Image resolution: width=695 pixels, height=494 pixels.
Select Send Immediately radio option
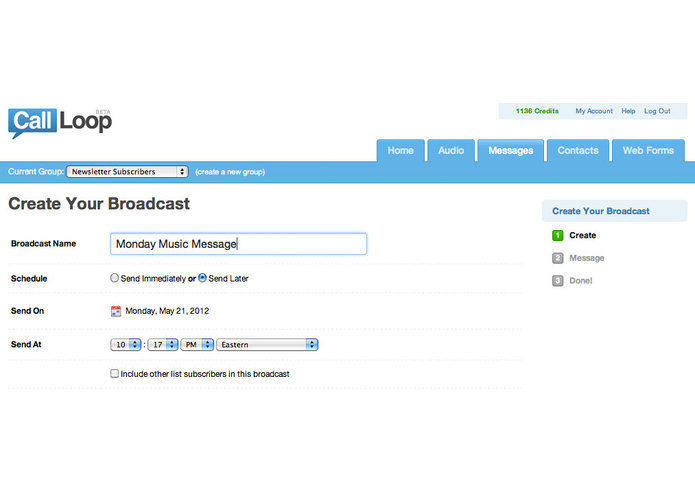(x=114, y=278)
